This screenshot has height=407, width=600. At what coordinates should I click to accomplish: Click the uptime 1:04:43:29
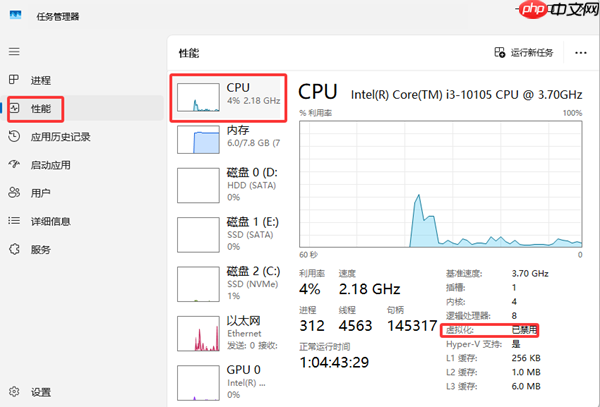[x=334, y=362]
